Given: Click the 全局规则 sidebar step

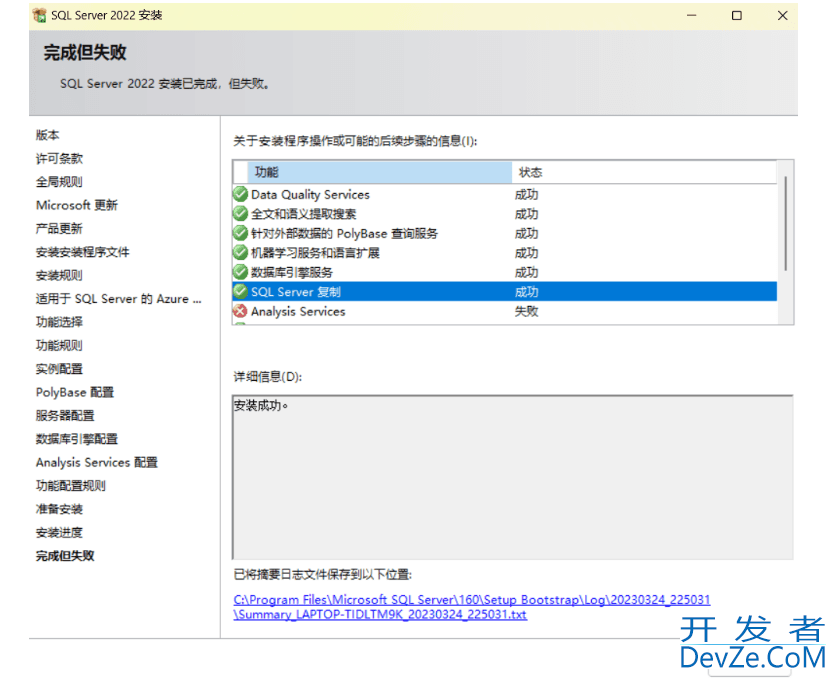Looking at the screenshot, I should click(x=59, y=182).
